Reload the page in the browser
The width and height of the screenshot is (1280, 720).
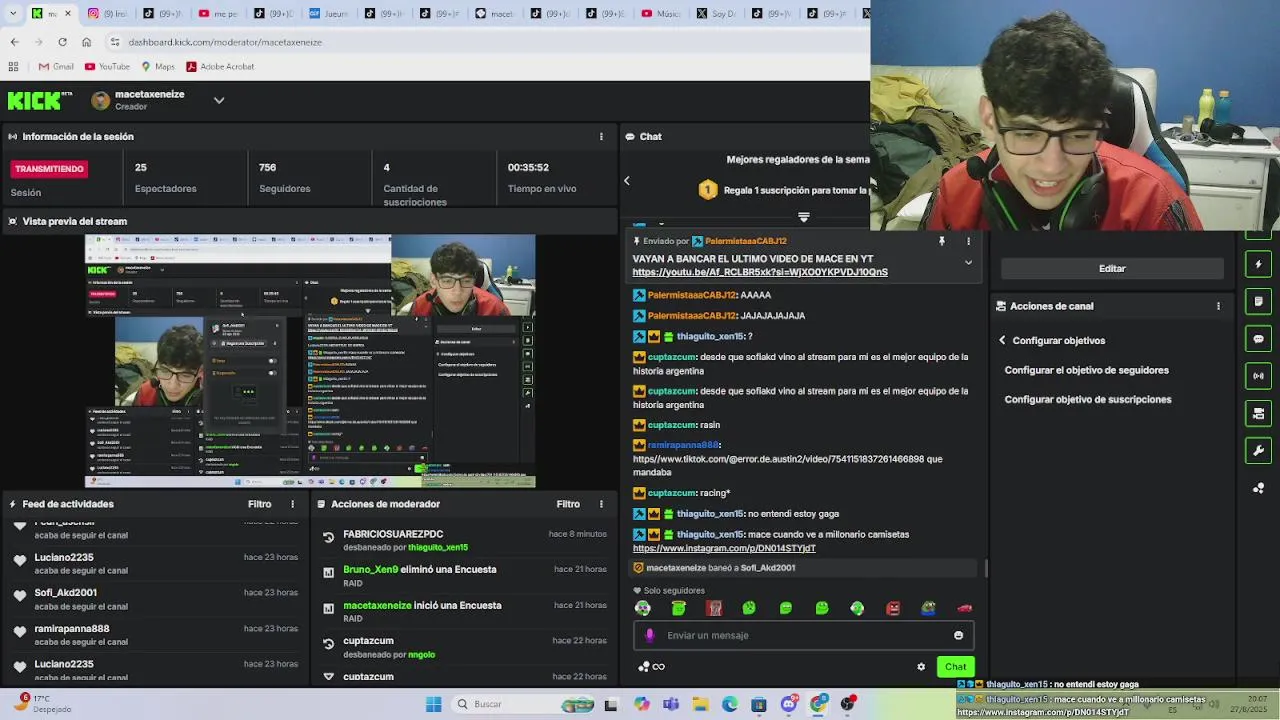pyautogui.click(x=62, y=42)
